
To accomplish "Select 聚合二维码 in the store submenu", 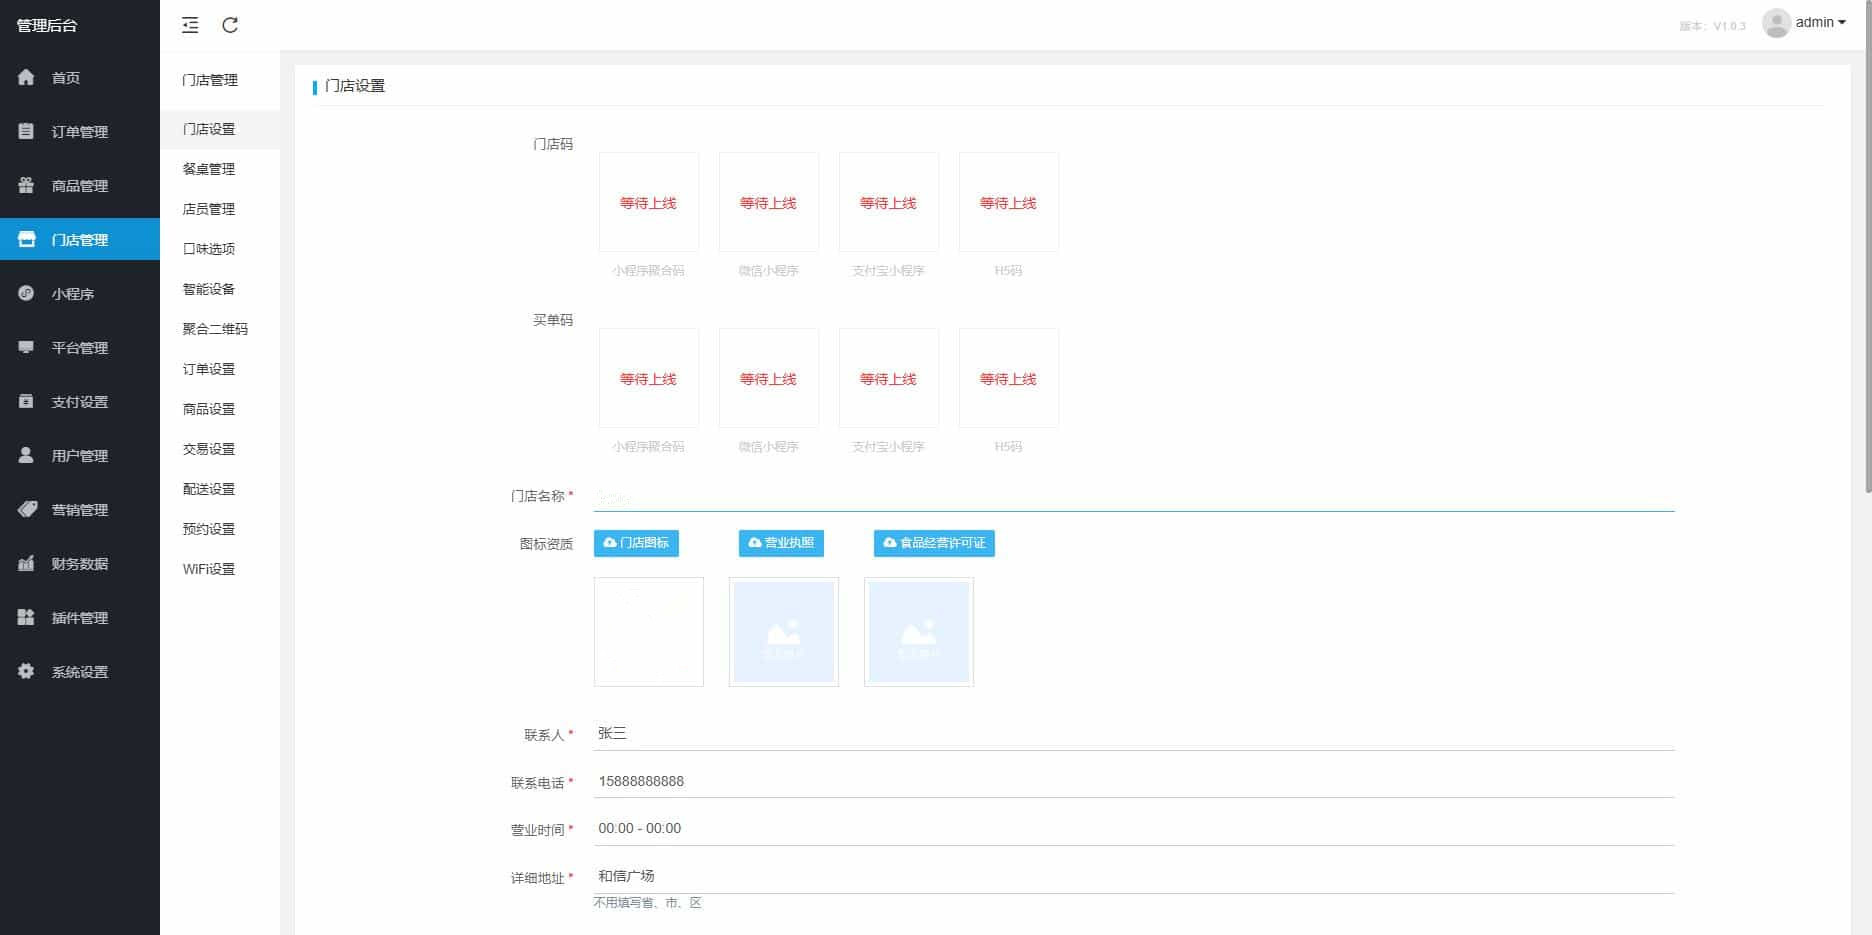I will [215, 329].
